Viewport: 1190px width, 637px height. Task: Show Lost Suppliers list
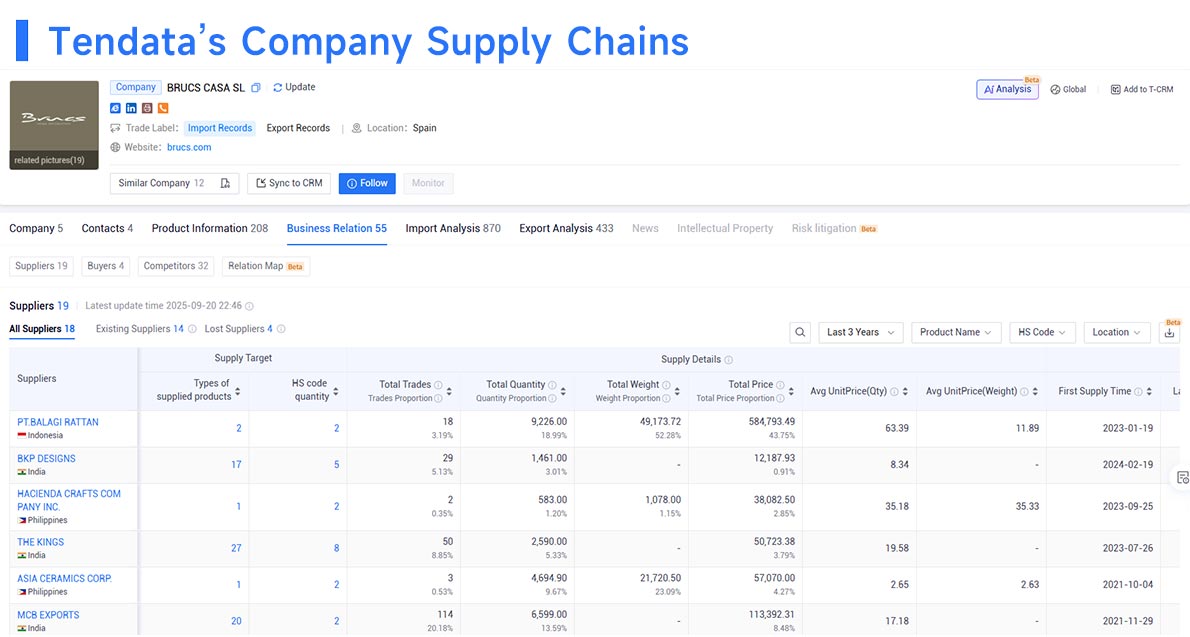[x=238, y=329]
